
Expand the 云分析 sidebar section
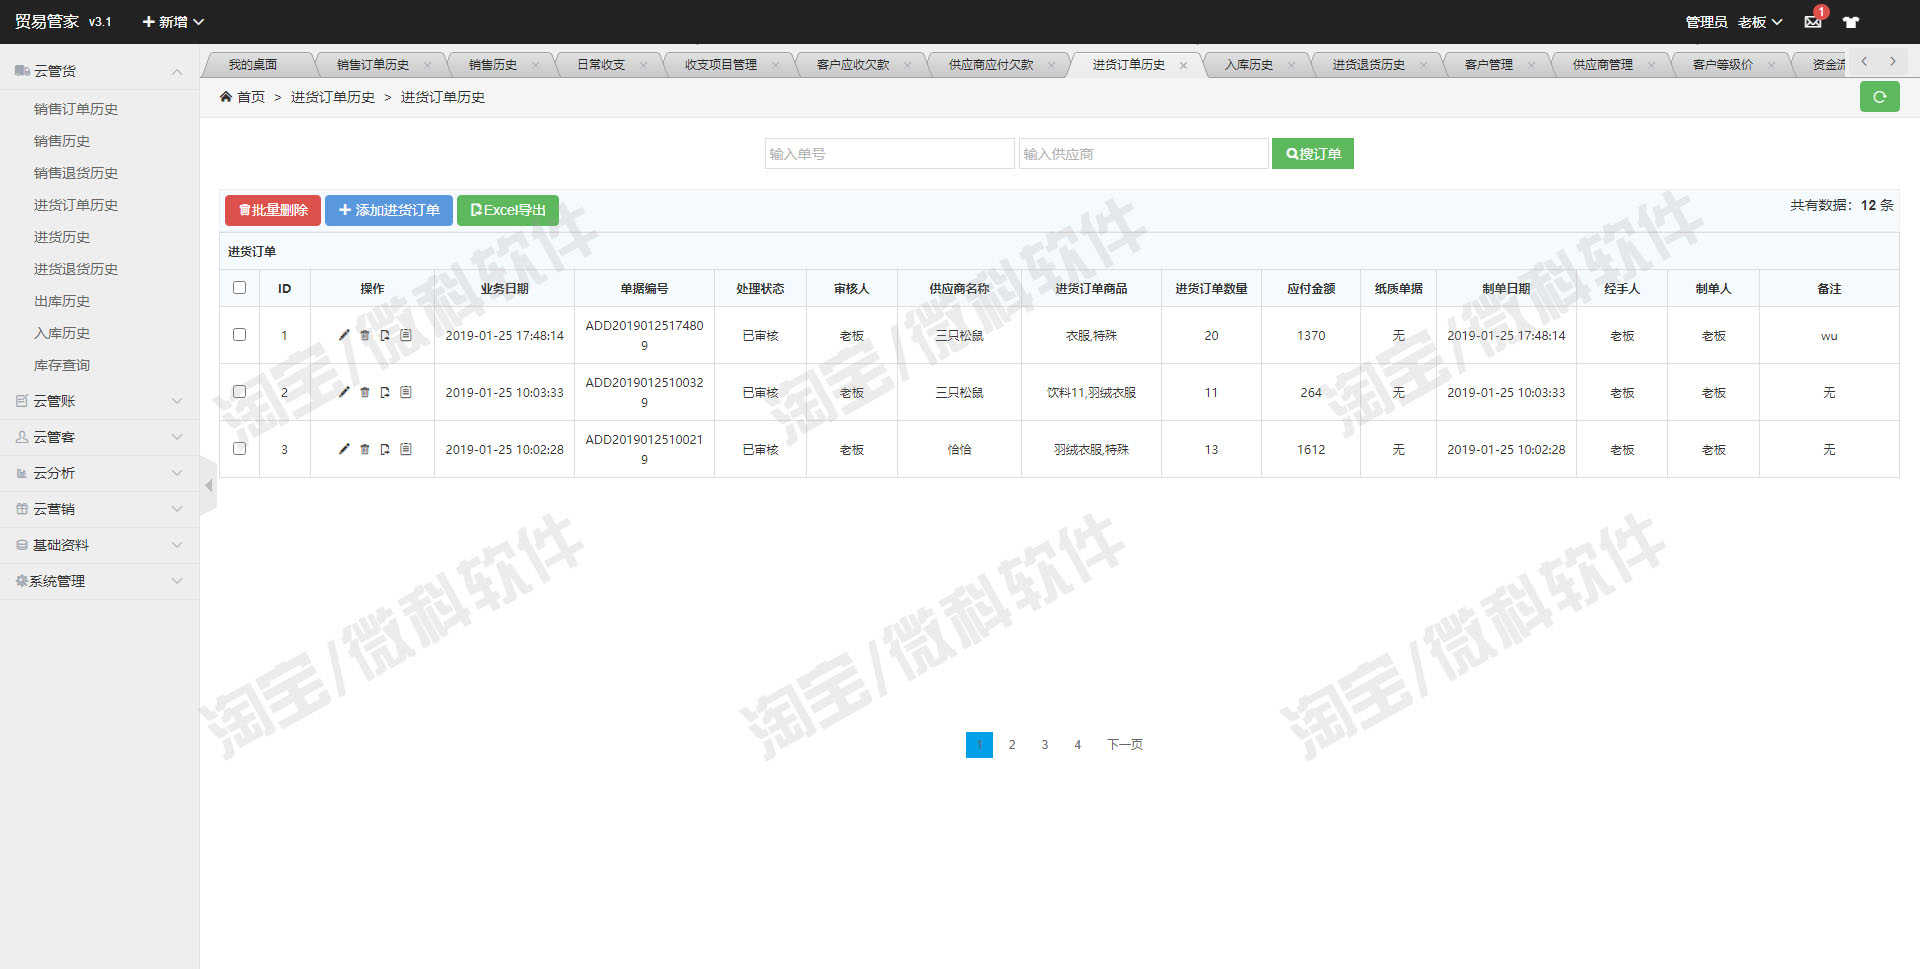tap(100, 473)
